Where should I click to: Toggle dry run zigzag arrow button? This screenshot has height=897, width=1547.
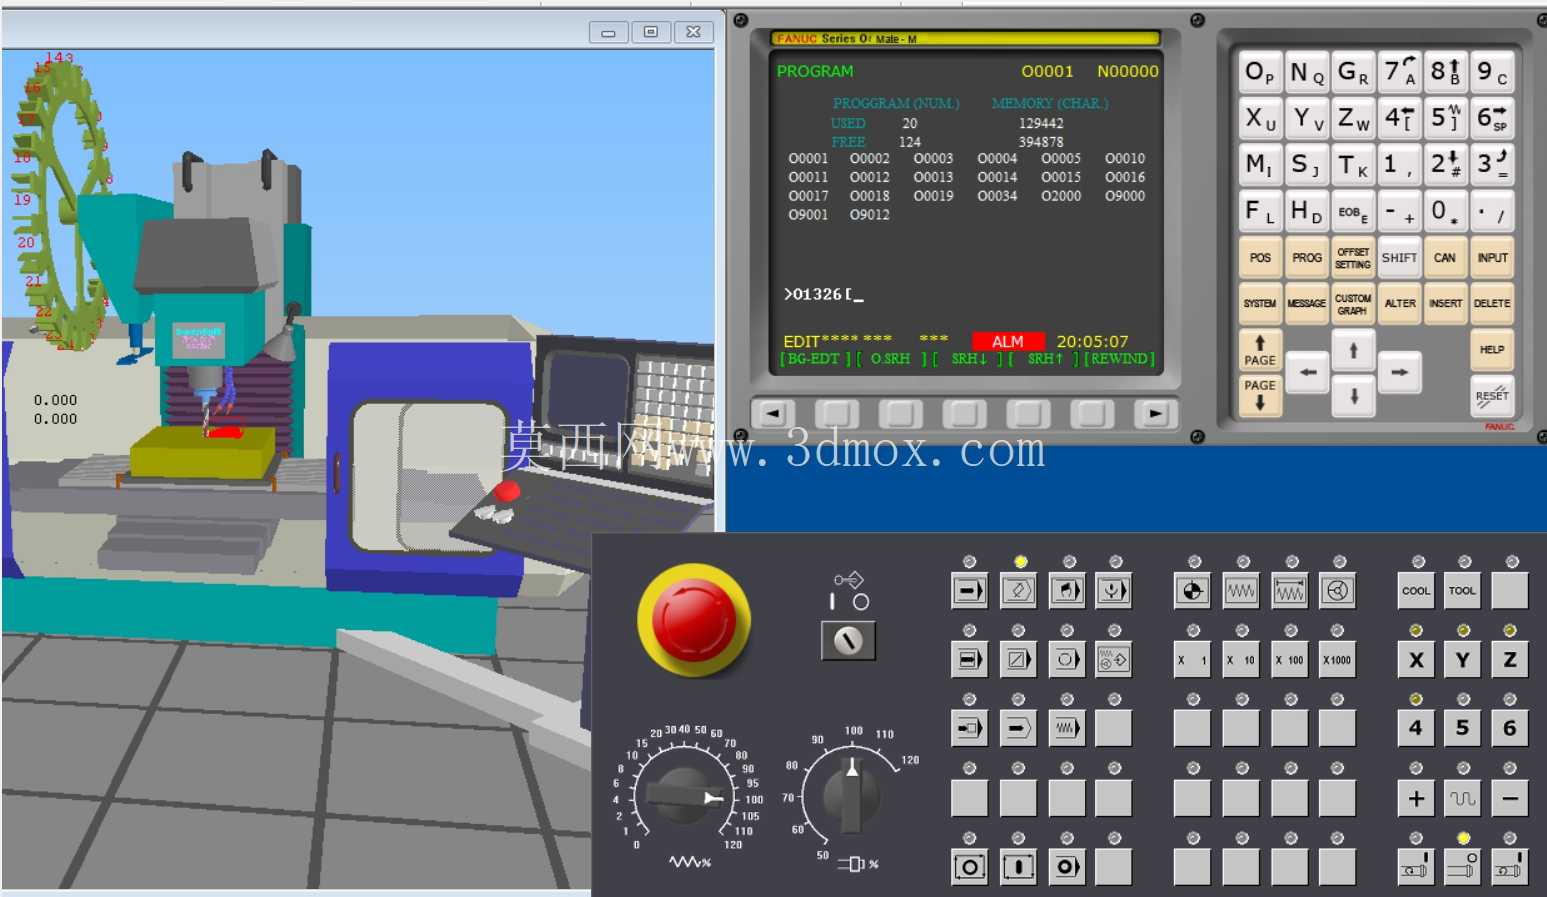pyautogui.click(x=1067, y=728)
